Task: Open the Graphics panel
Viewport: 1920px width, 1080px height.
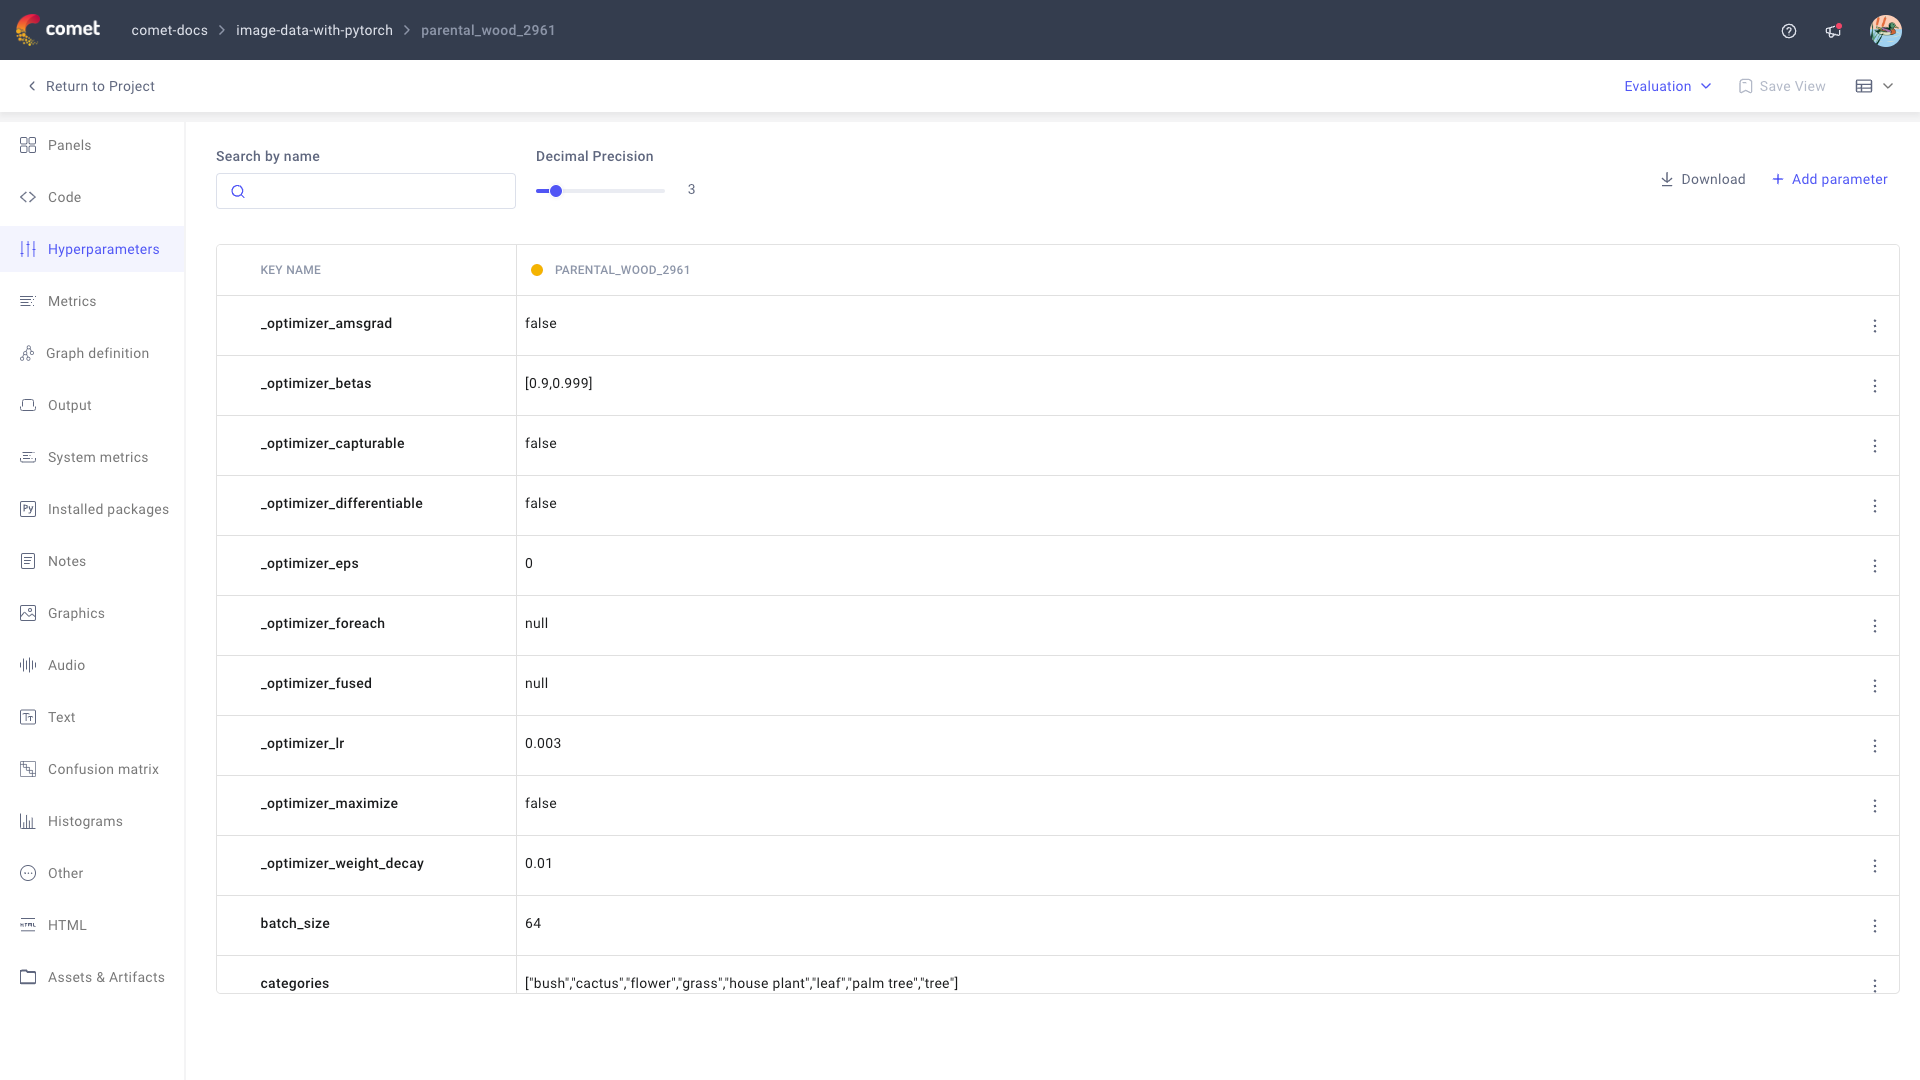Action: (75, 613)
